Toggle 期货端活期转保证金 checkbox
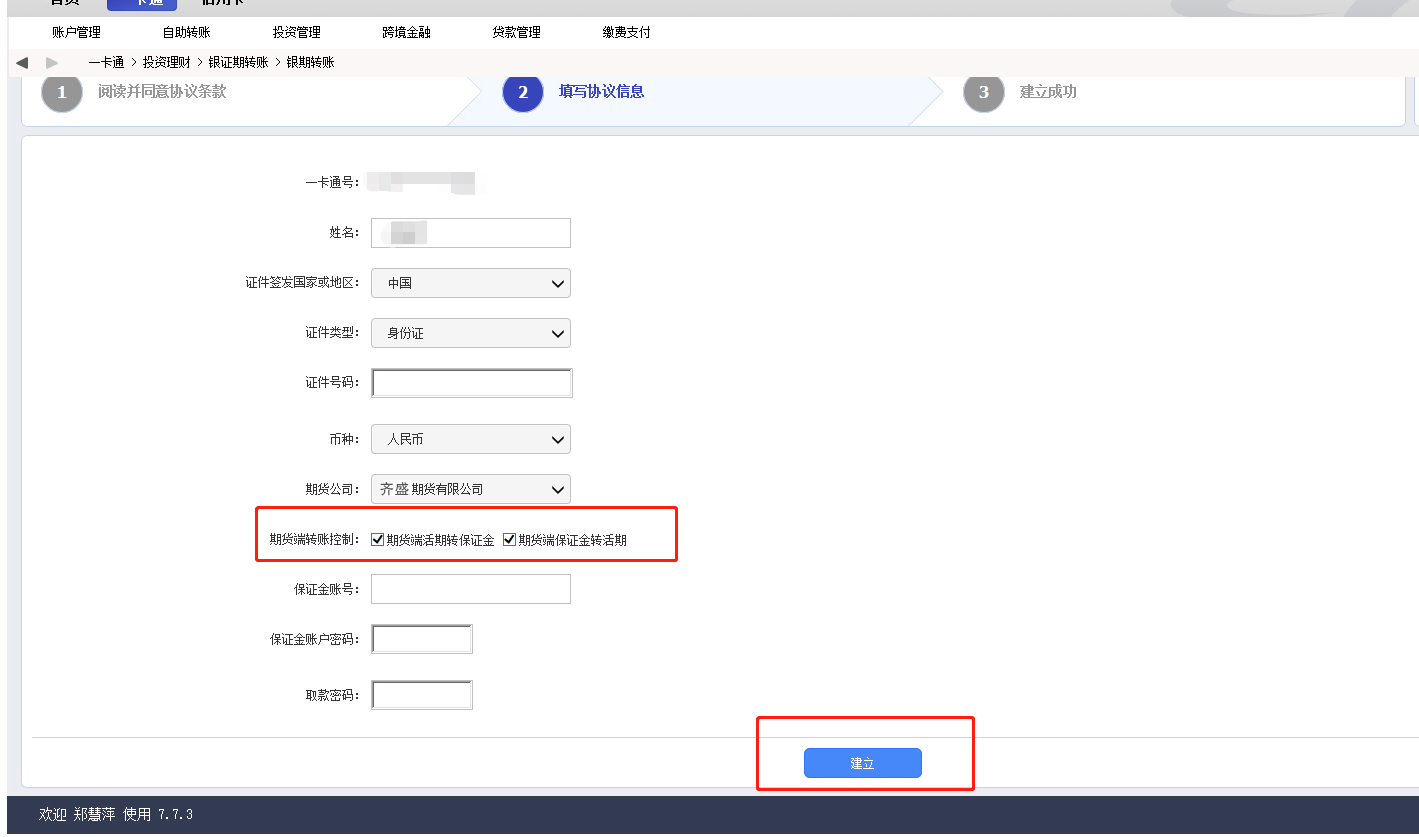This screenshot has height=837, width=1419. [x=378, y=540]
